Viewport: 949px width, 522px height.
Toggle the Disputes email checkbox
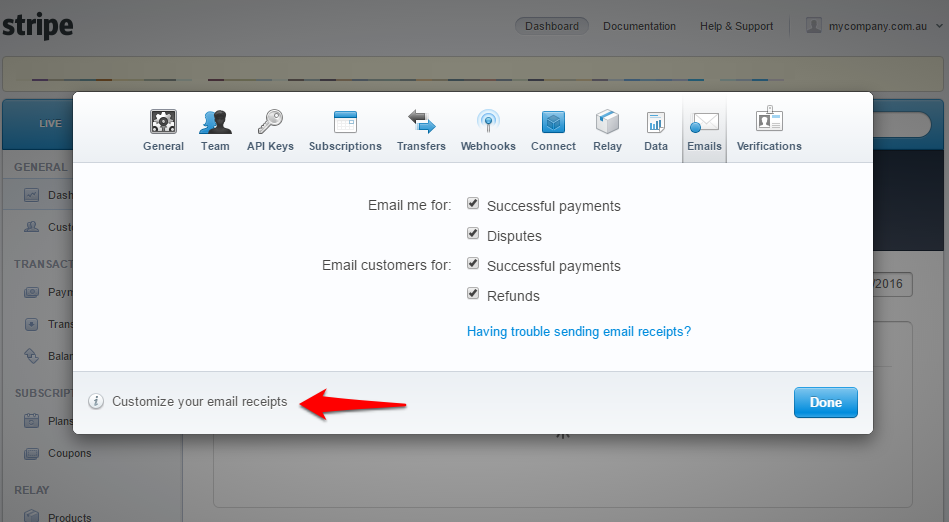coord(473,234)
